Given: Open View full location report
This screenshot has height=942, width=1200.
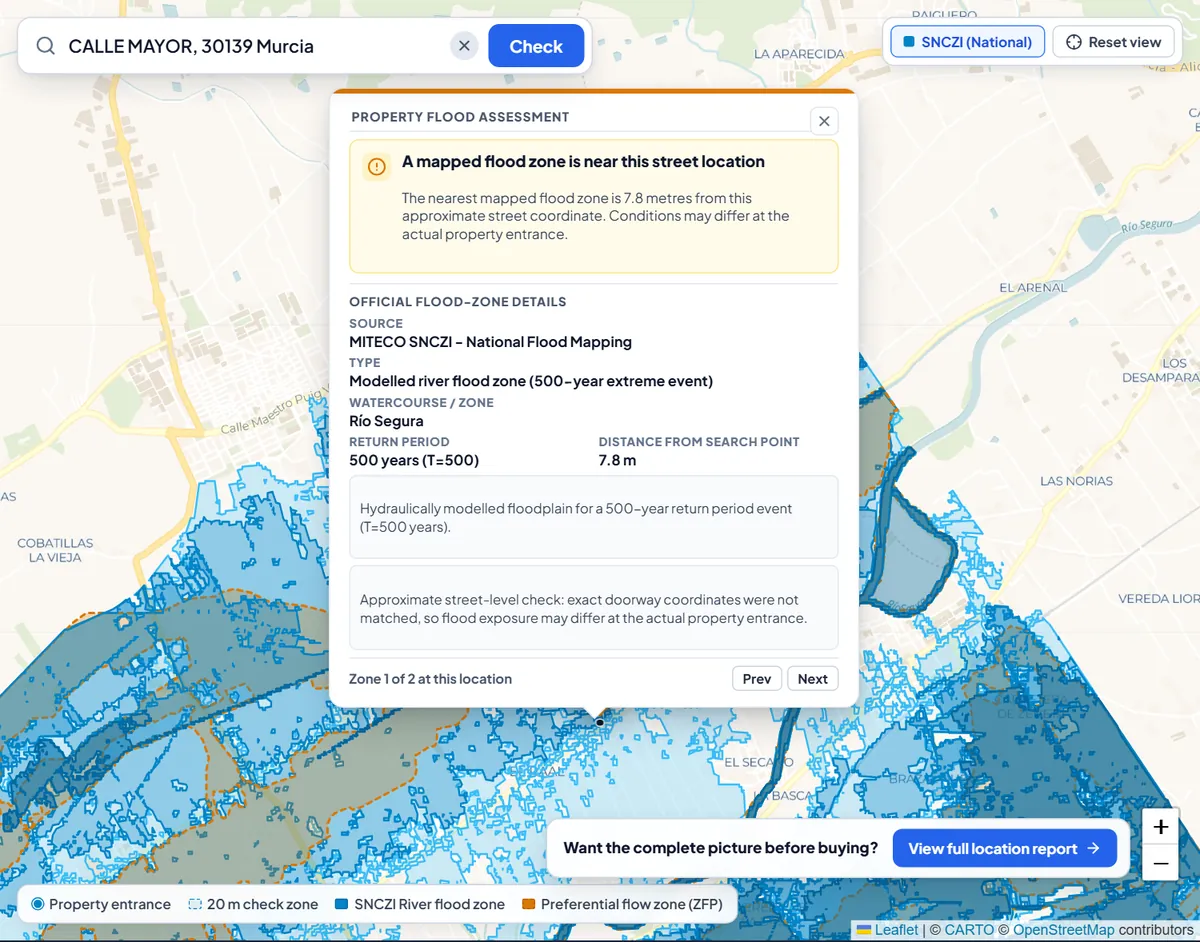Looking at the screenshot, I should coord(1005,848).
